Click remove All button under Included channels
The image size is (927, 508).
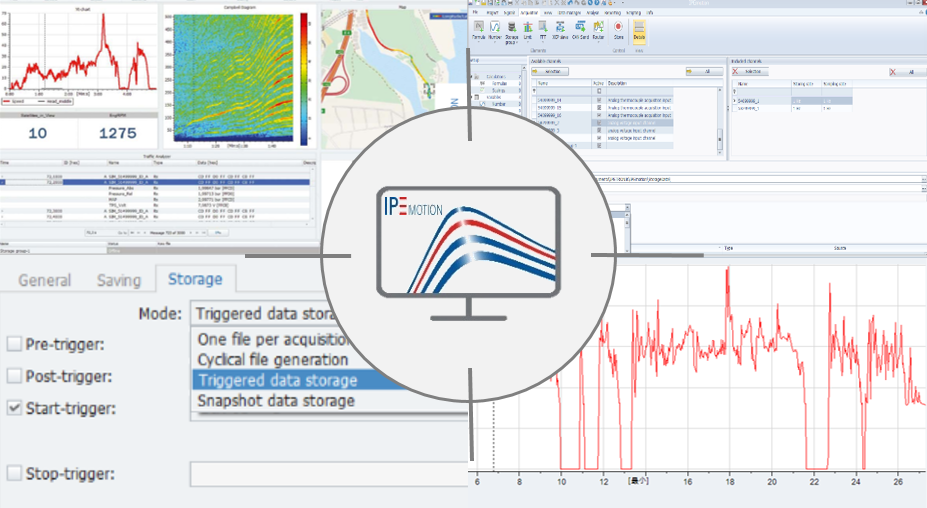908,72
